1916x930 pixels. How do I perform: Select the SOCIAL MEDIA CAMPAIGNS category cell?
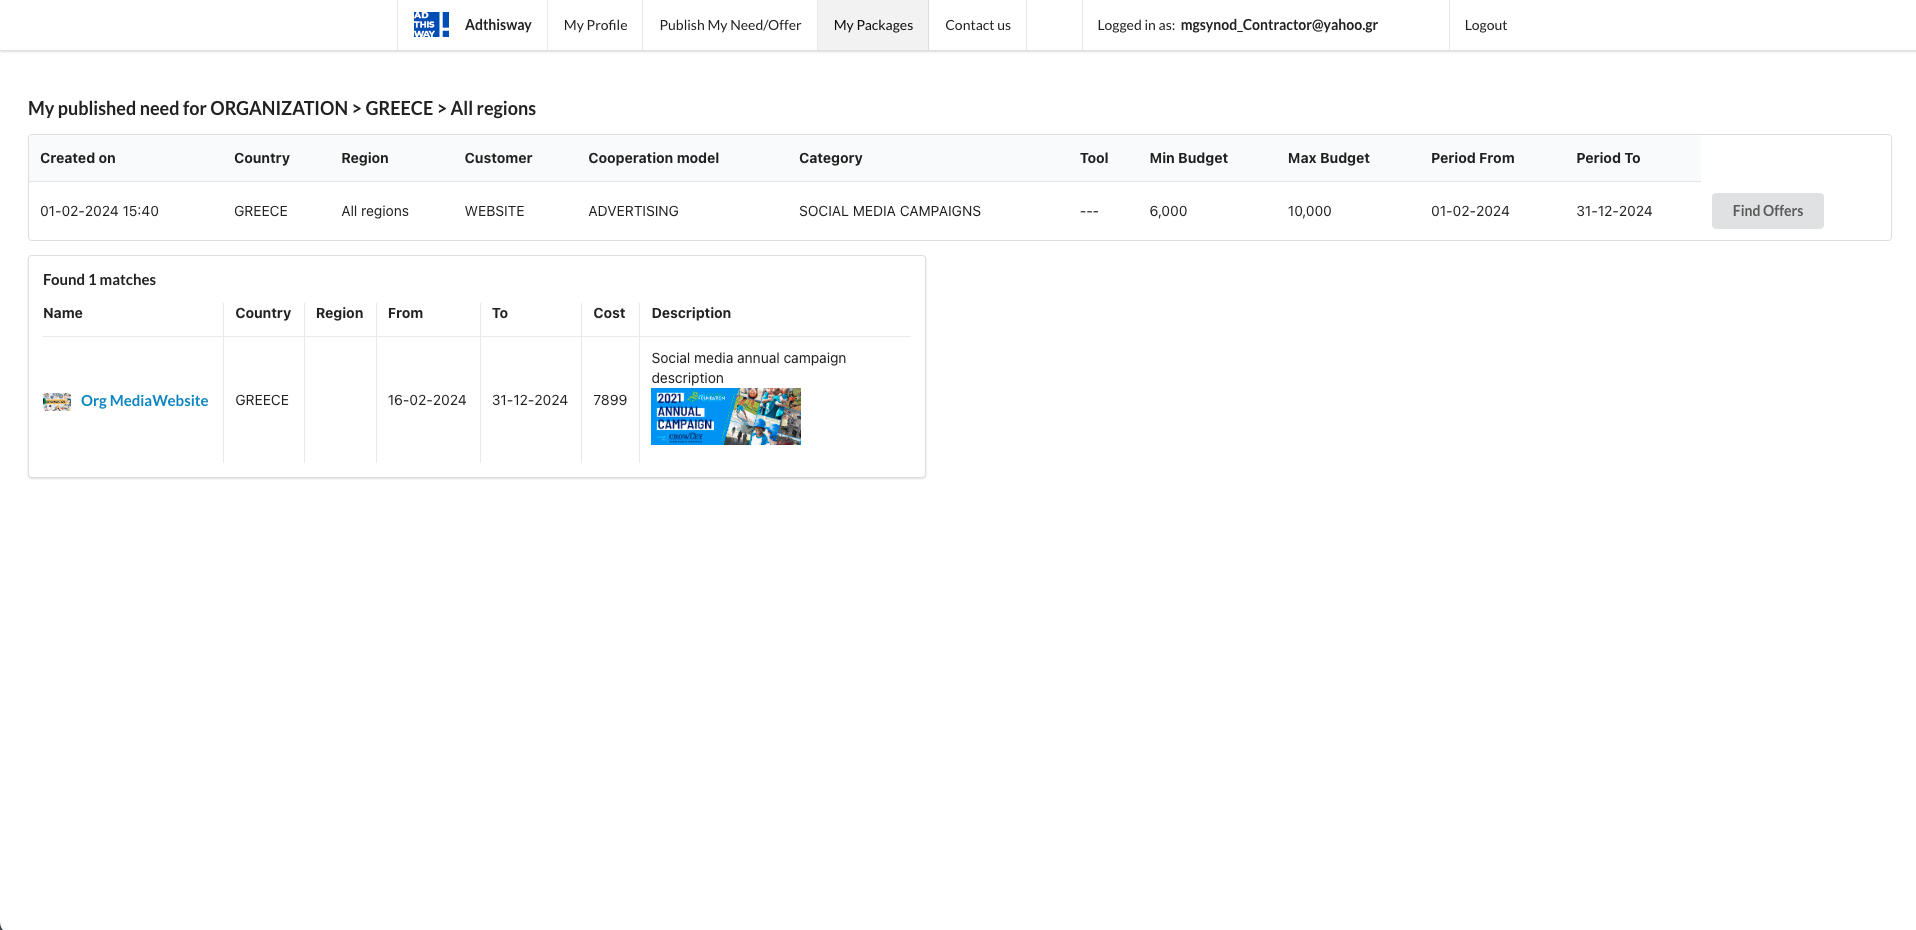point(889,211)
